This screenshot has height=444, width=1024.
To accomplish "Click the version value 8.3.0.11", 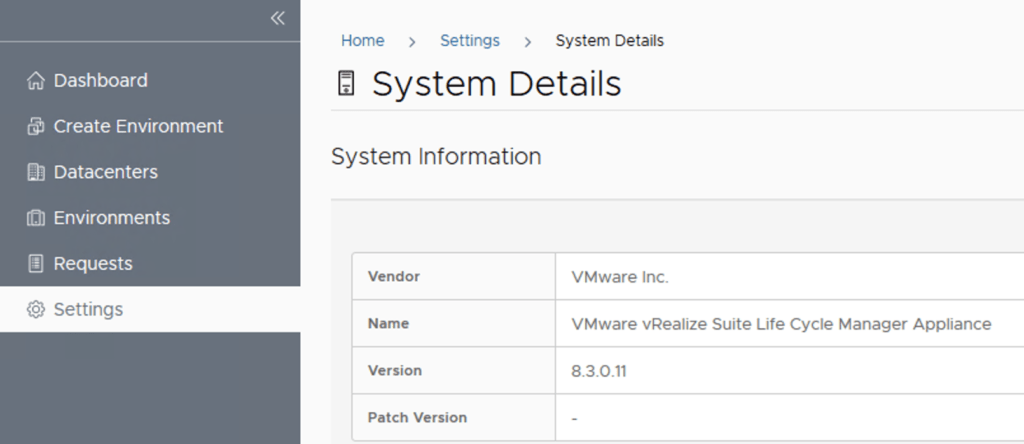I will pos(599,371).
